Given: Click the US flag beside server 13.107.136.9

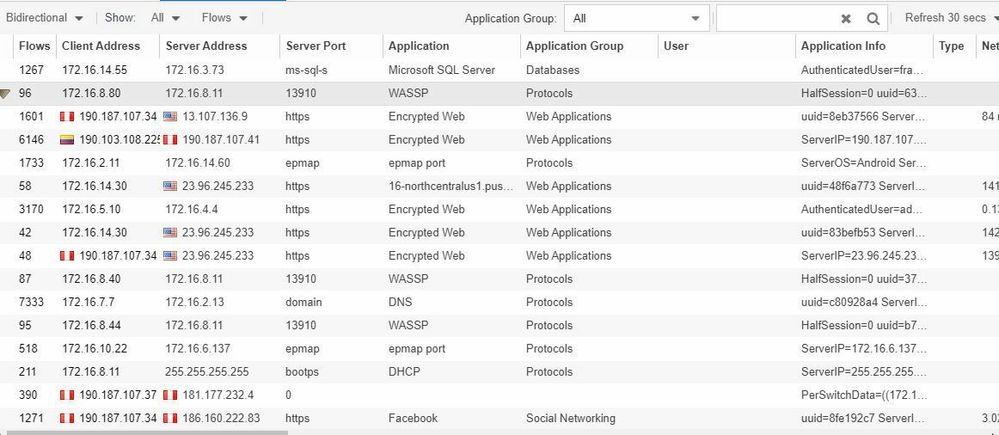Looking at the screenshot, I should click(x=170, y=117).
